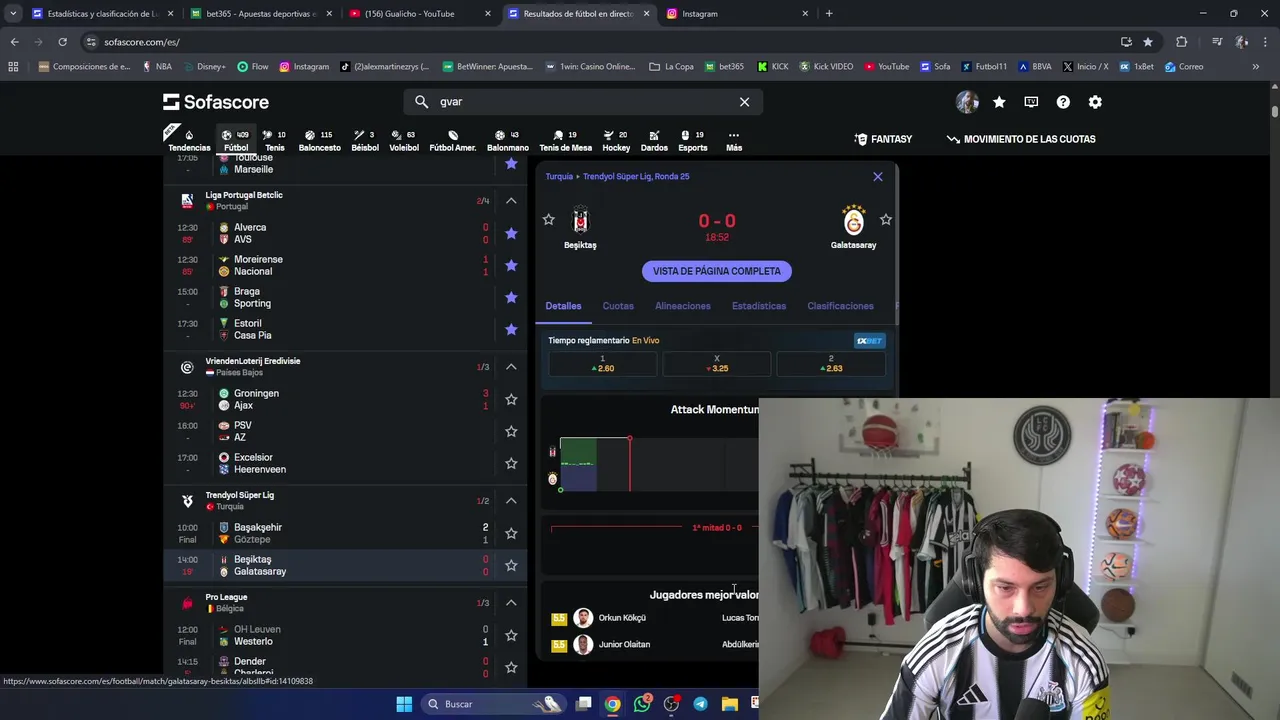
Task: Switch to the Detalles tab
Action: point(563,306)
